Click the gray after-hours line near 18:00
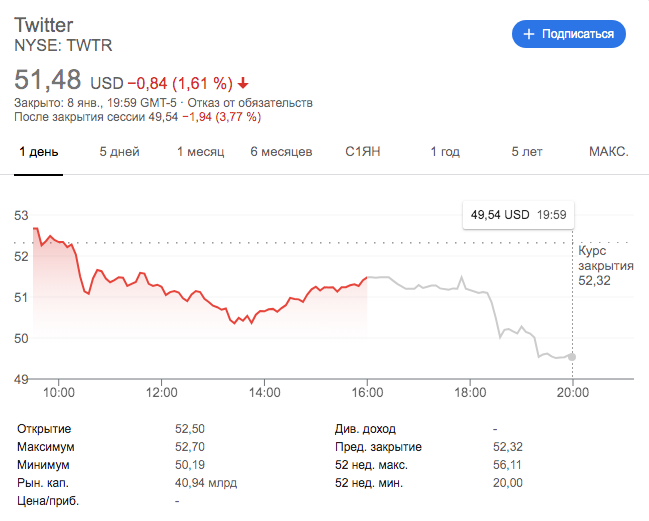649x521 pixels. tap(470, 286)
